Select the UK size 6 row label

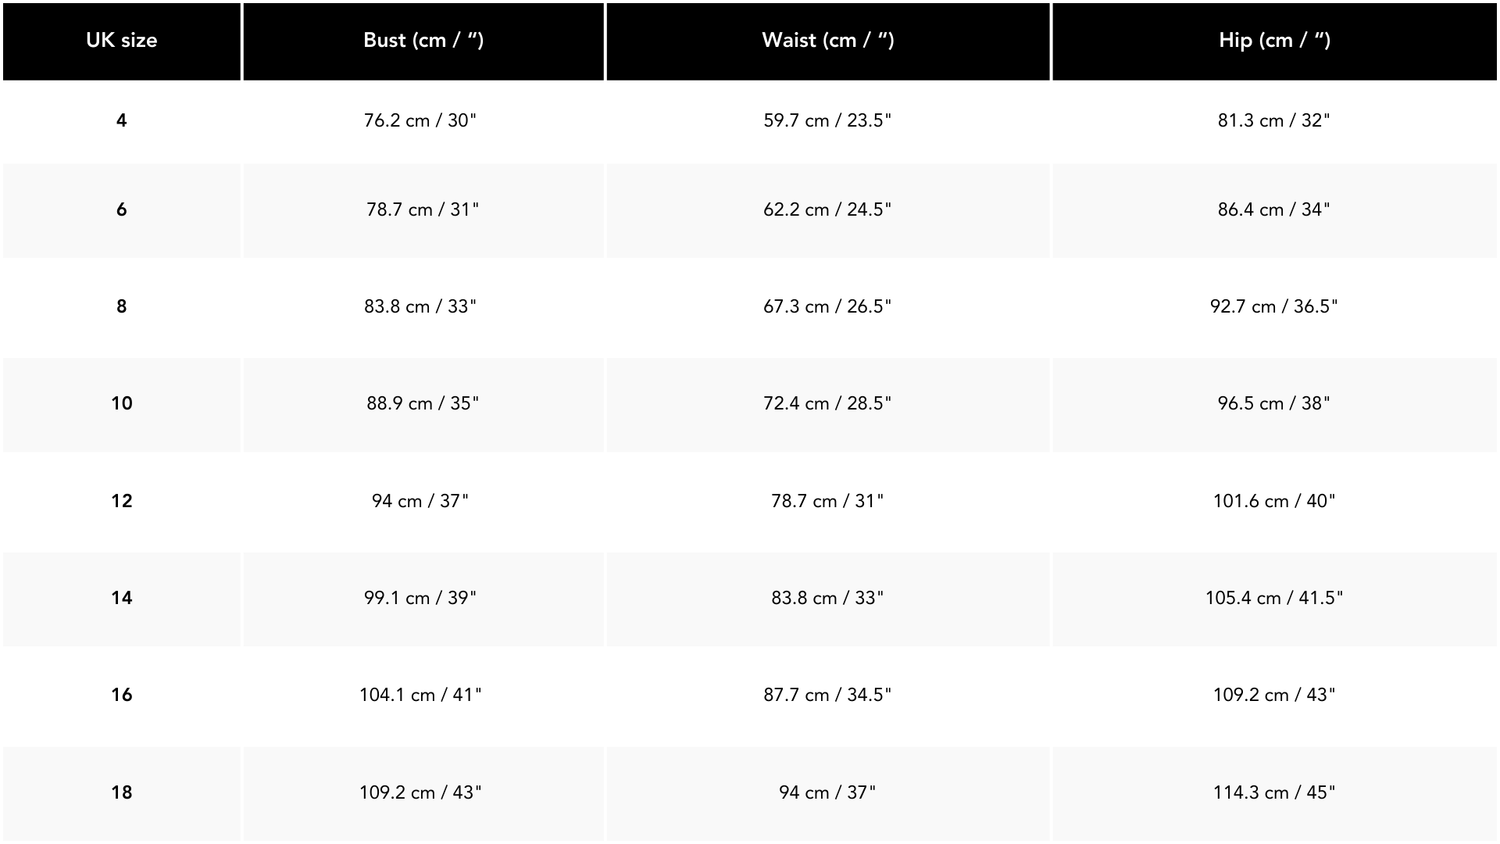pyautogui.click(x=121, y=210)
